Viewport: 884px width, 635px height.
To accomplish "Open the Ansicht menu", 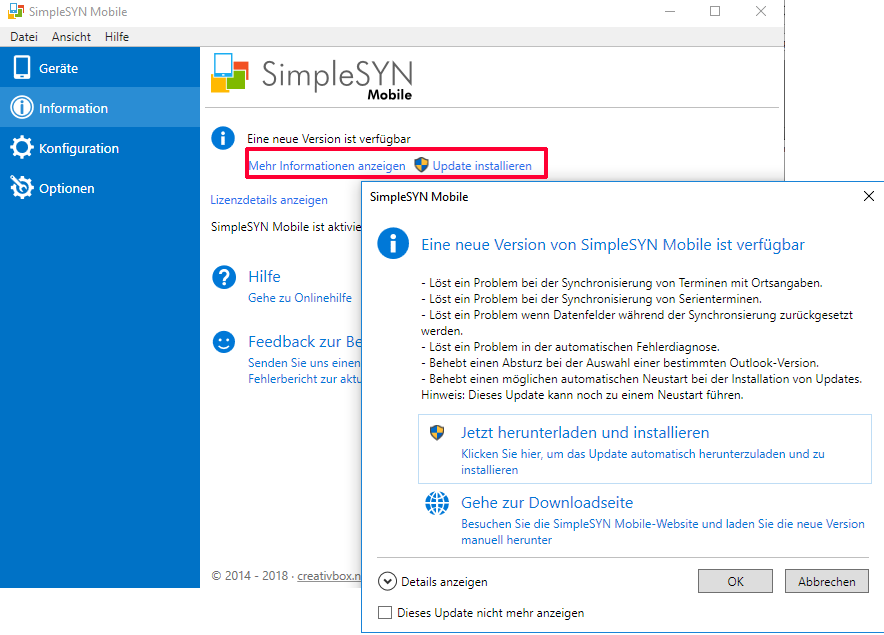I will (71, 37).
